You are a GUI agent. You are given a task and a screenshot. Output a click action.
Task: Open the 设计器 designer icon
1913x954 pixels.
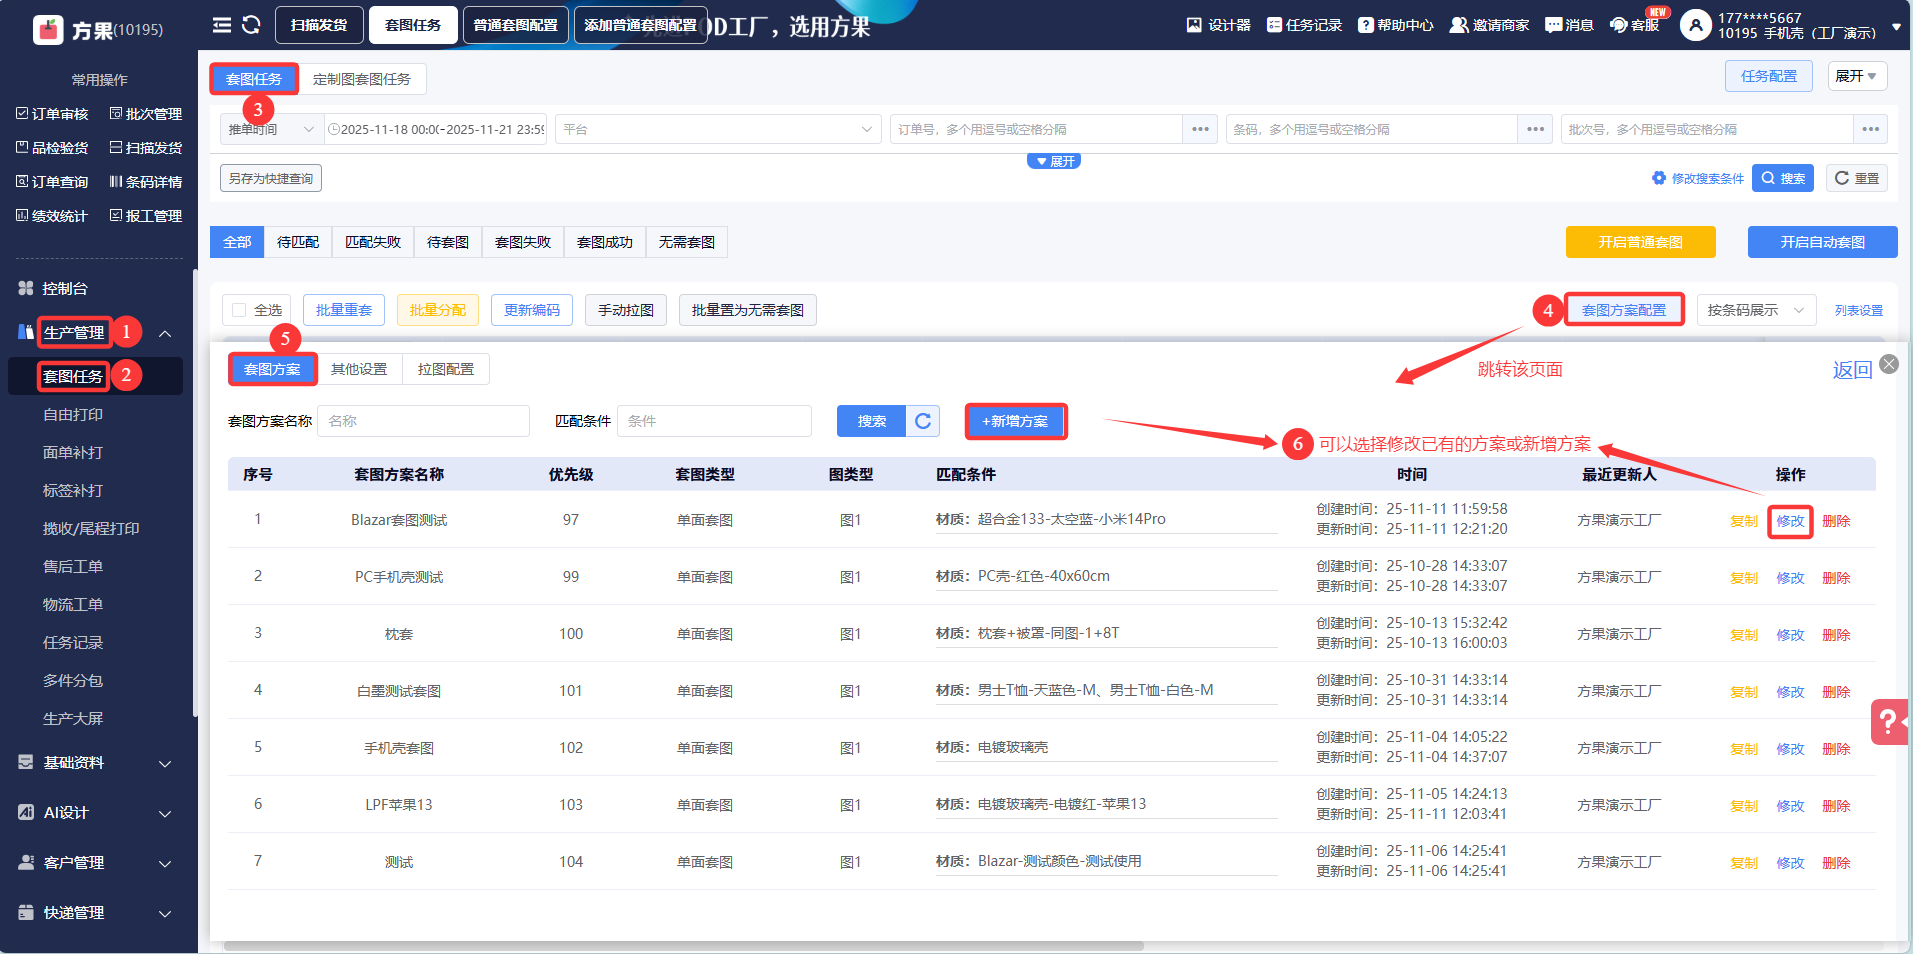click(1194, 25)
